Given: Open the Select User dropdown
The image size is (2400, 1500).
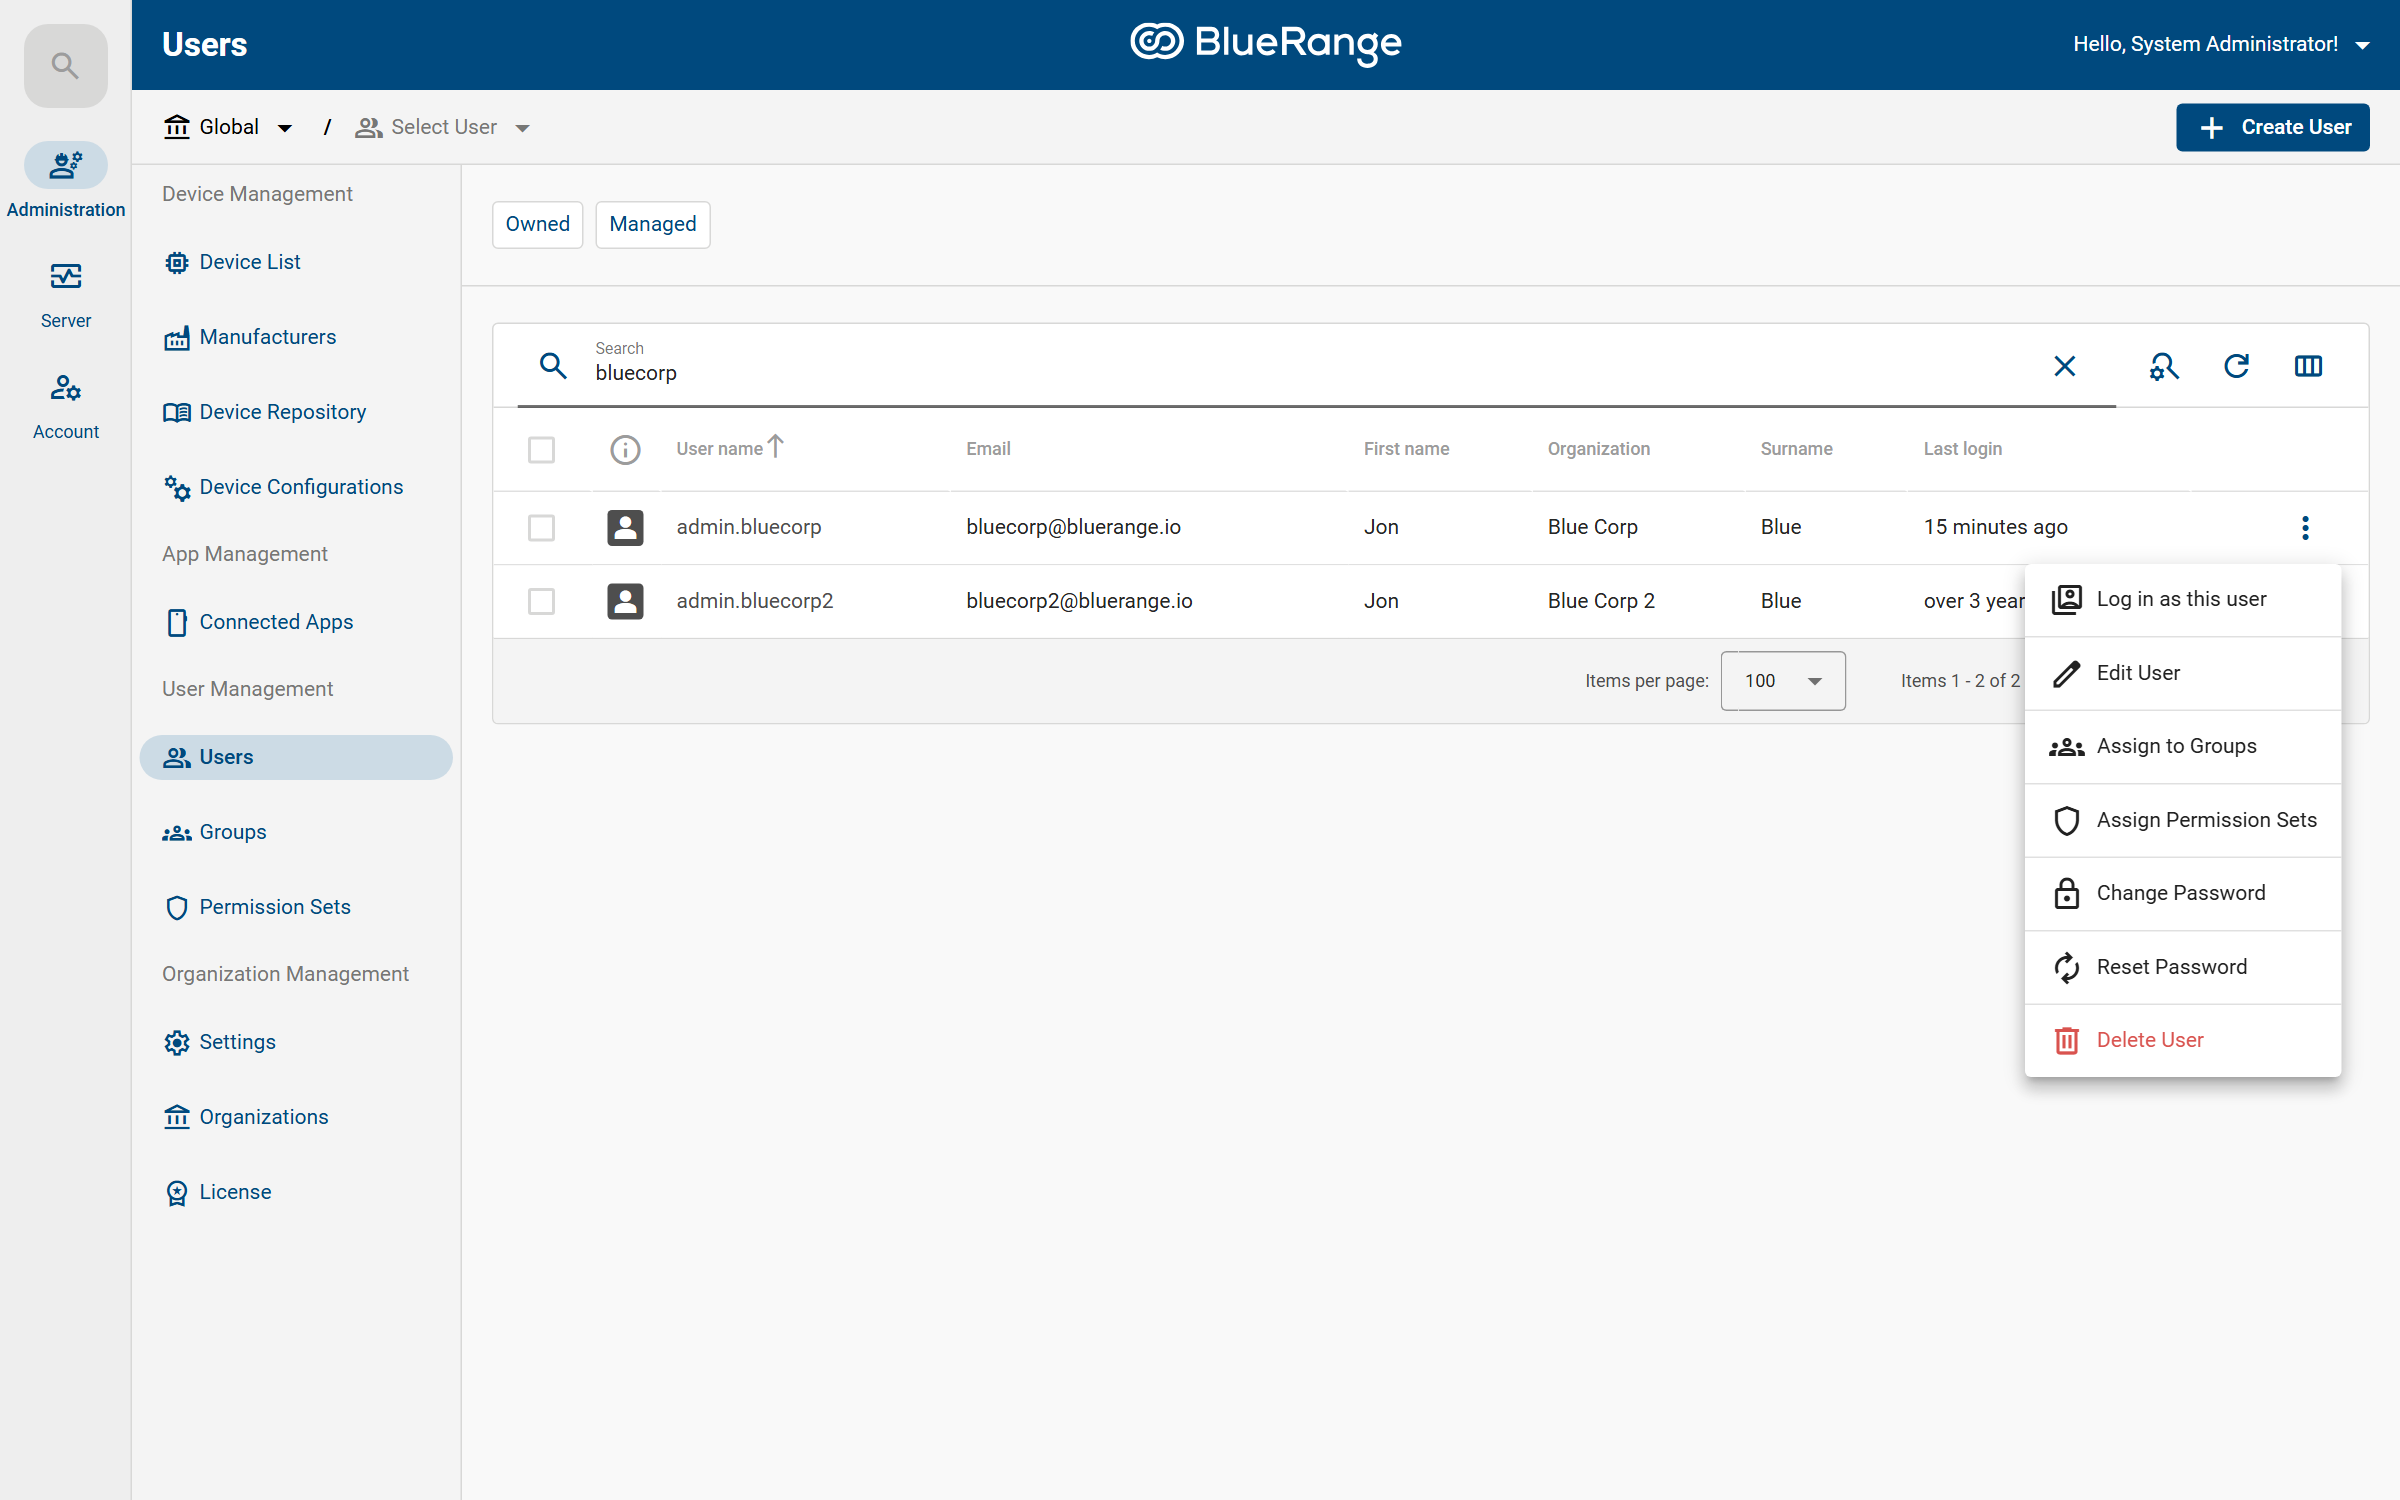Looking at the screenshot, I should [x=443, y=127].
